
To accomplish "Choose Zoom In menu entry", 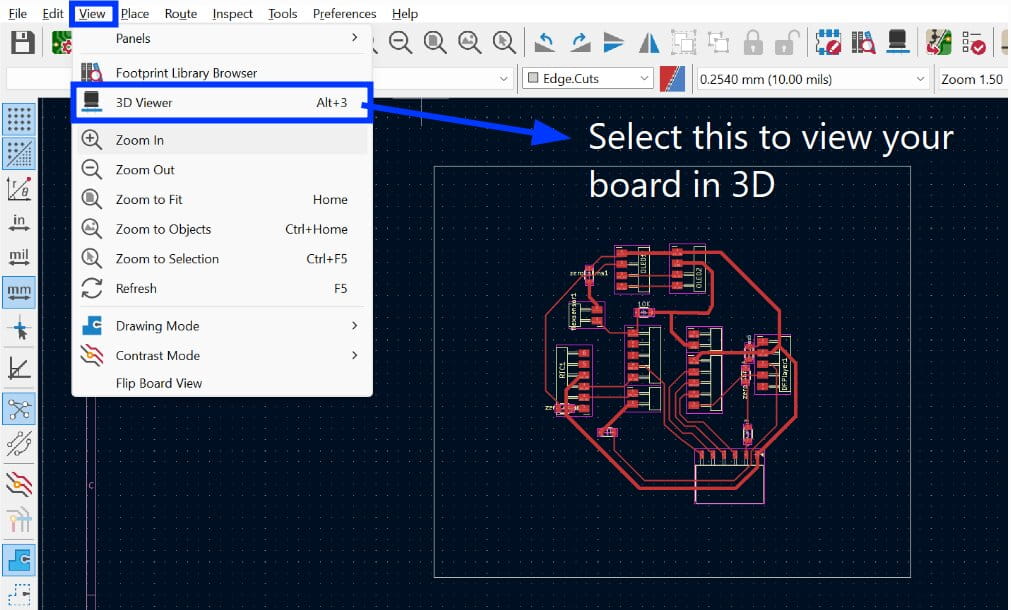I will [222, 140].
